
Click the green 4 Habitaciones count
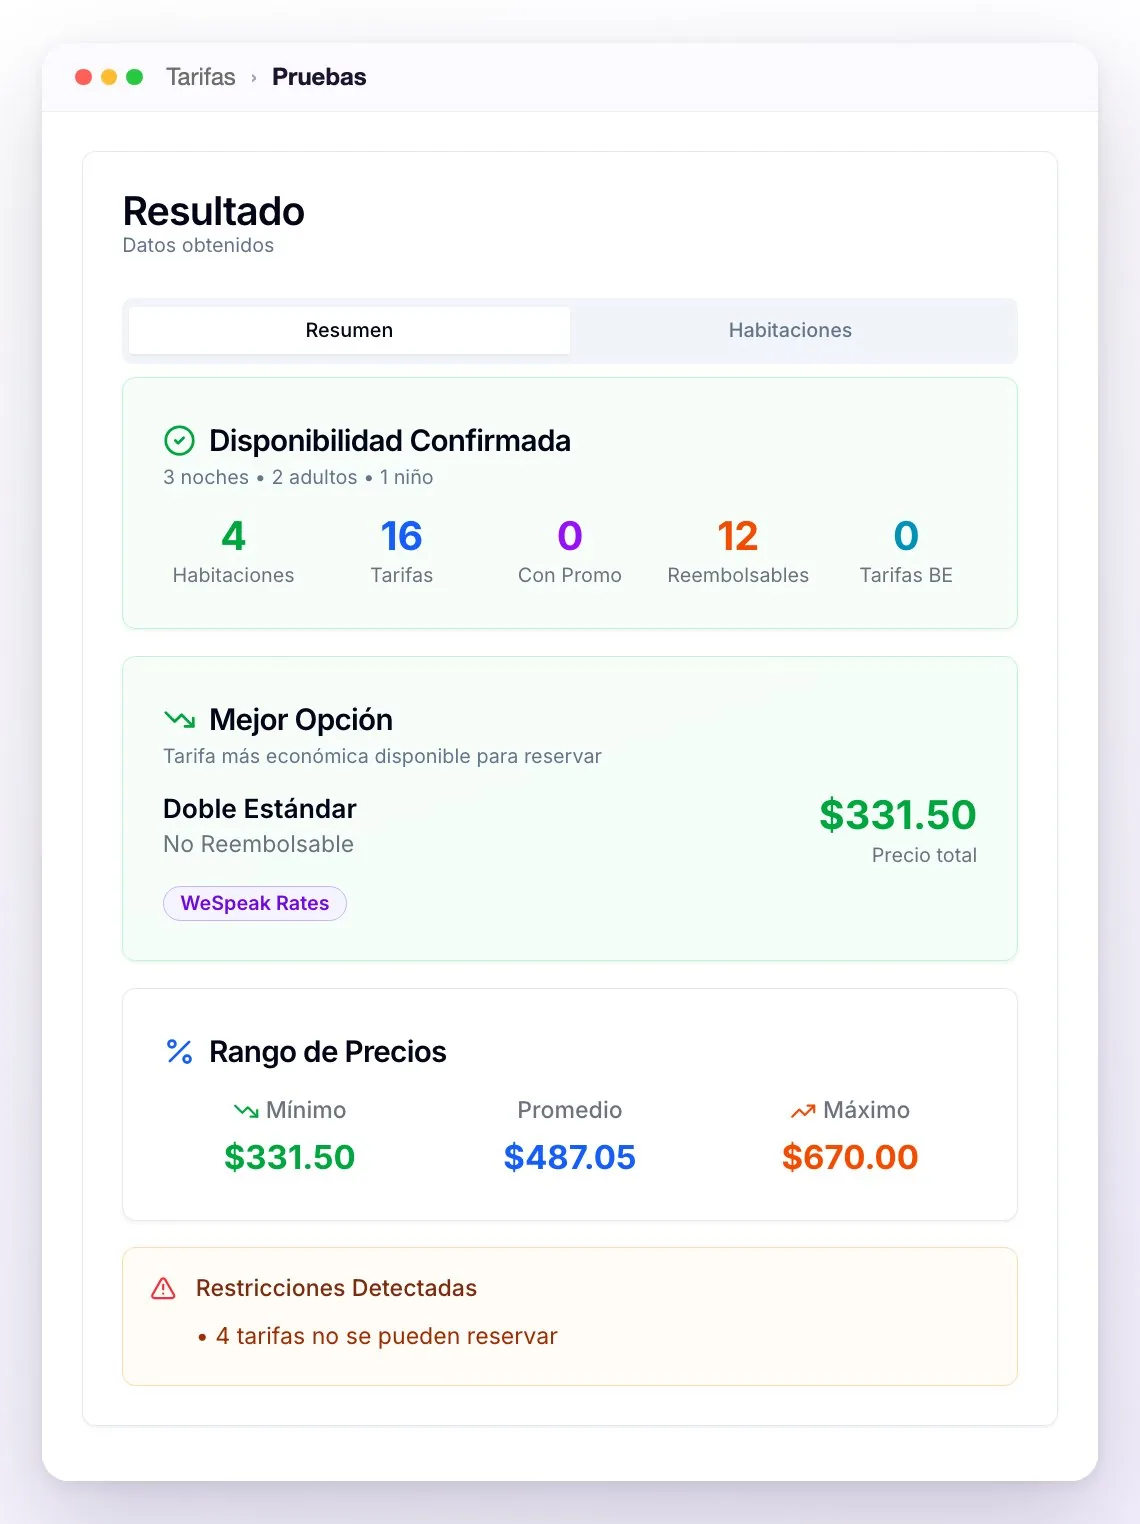coord(233,536)
